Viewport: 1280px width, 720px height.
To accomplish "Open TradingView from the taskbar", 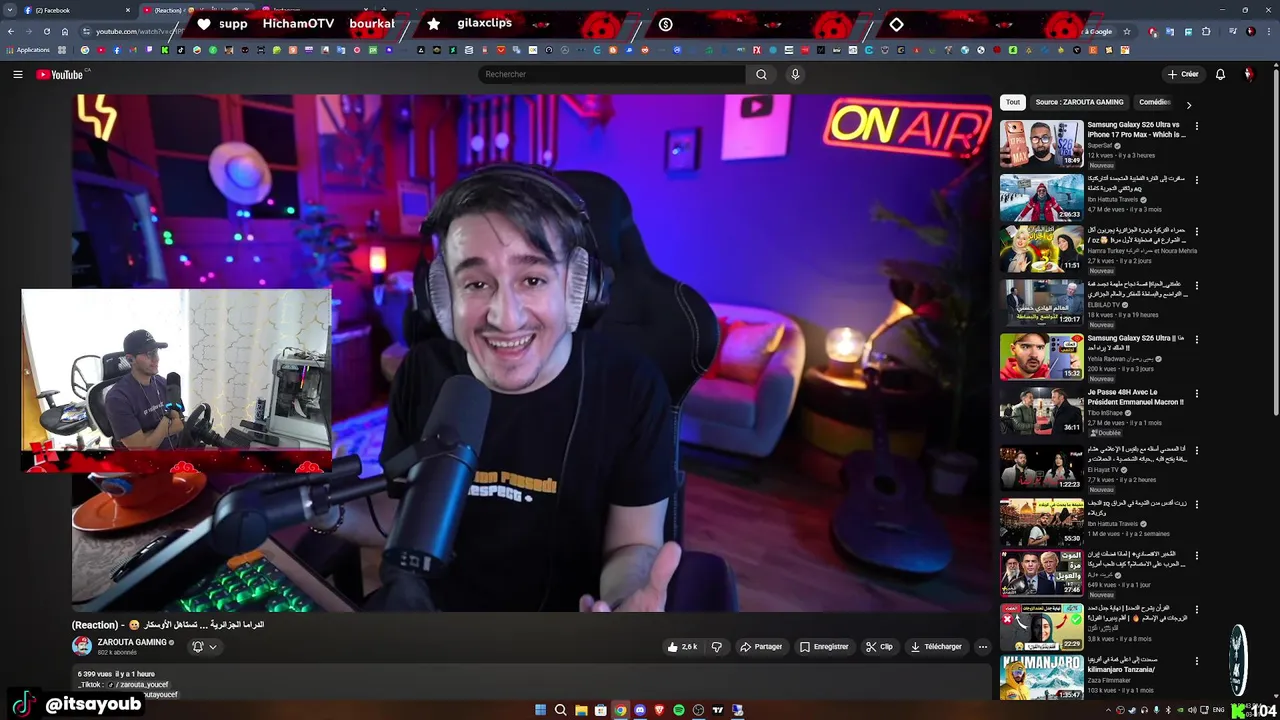I will pos(718,710).
